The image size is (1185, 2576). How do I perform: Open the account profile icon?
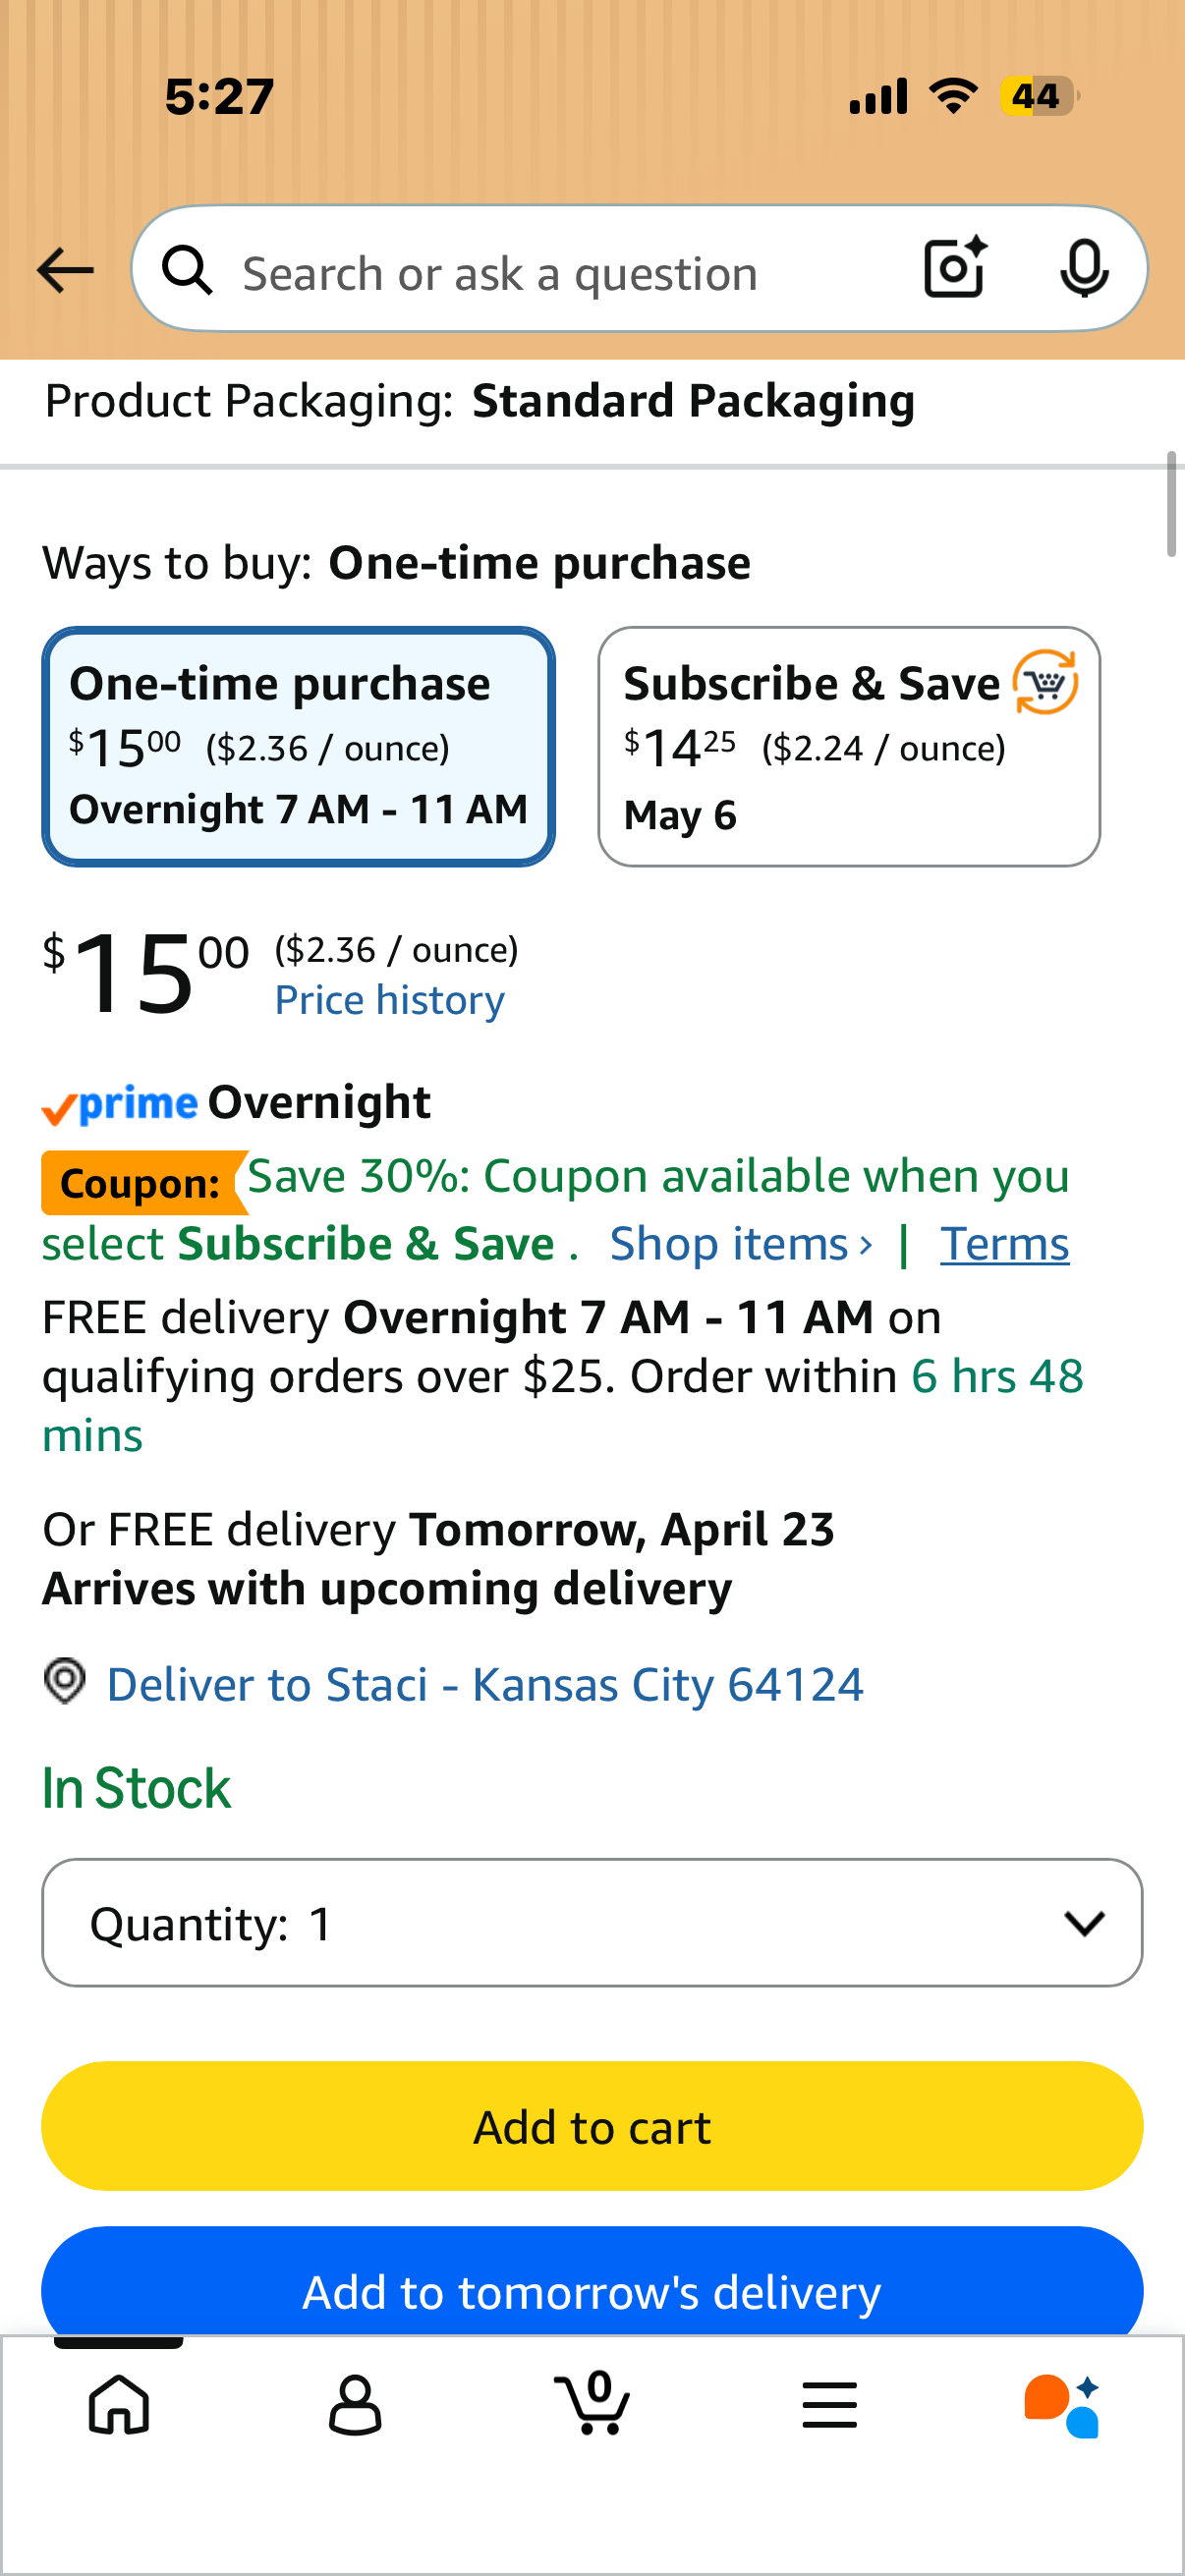click(355, 2404)
